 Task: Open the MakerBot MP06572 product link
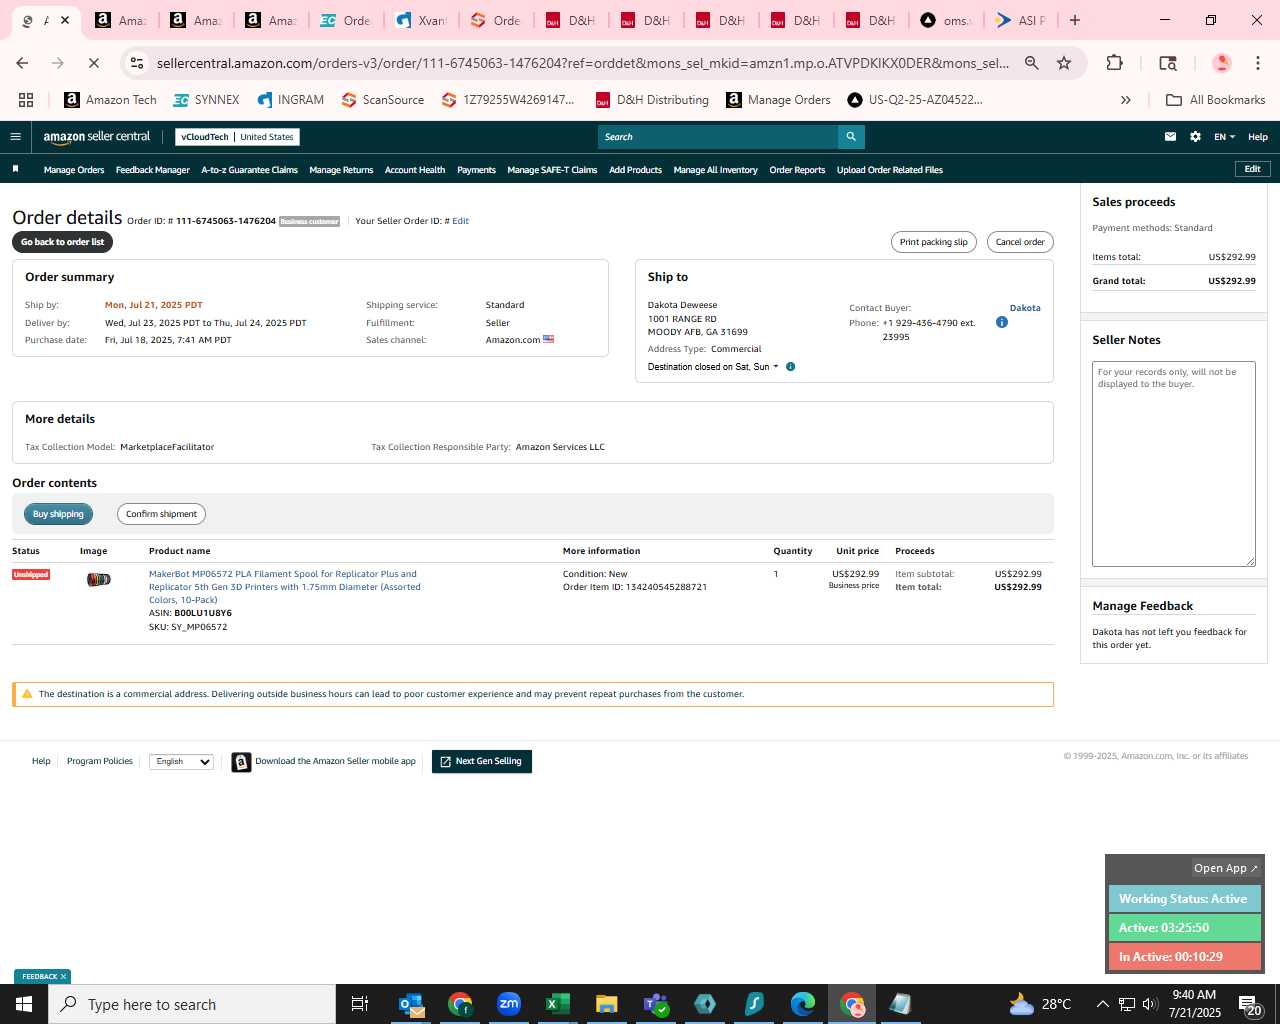click(x=285, y=587)
